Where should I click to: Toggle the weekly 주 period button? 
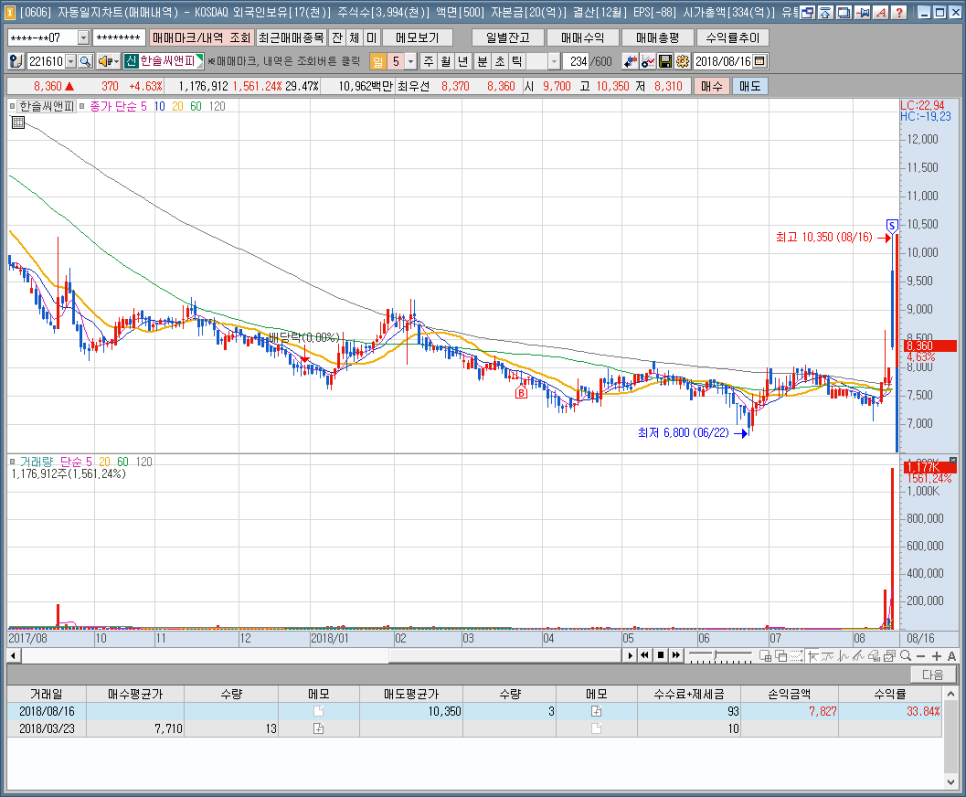pyautogui.click(x=429, y=62)
